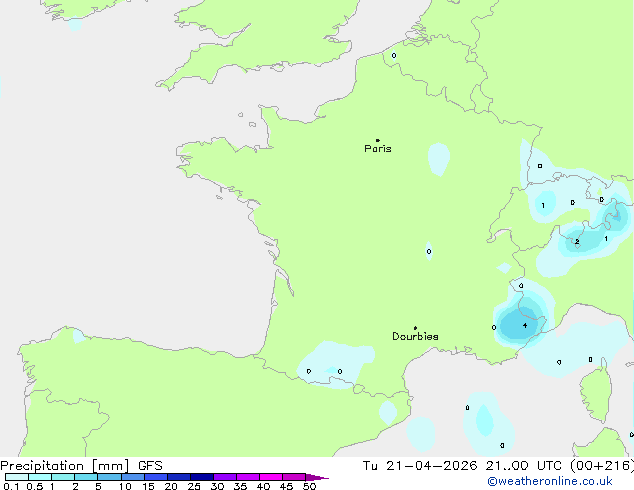634x490 pixels.
Task: Click the 'Precipitation [mm]' title text
Action: pyautogui.click(x=65, y=466)
